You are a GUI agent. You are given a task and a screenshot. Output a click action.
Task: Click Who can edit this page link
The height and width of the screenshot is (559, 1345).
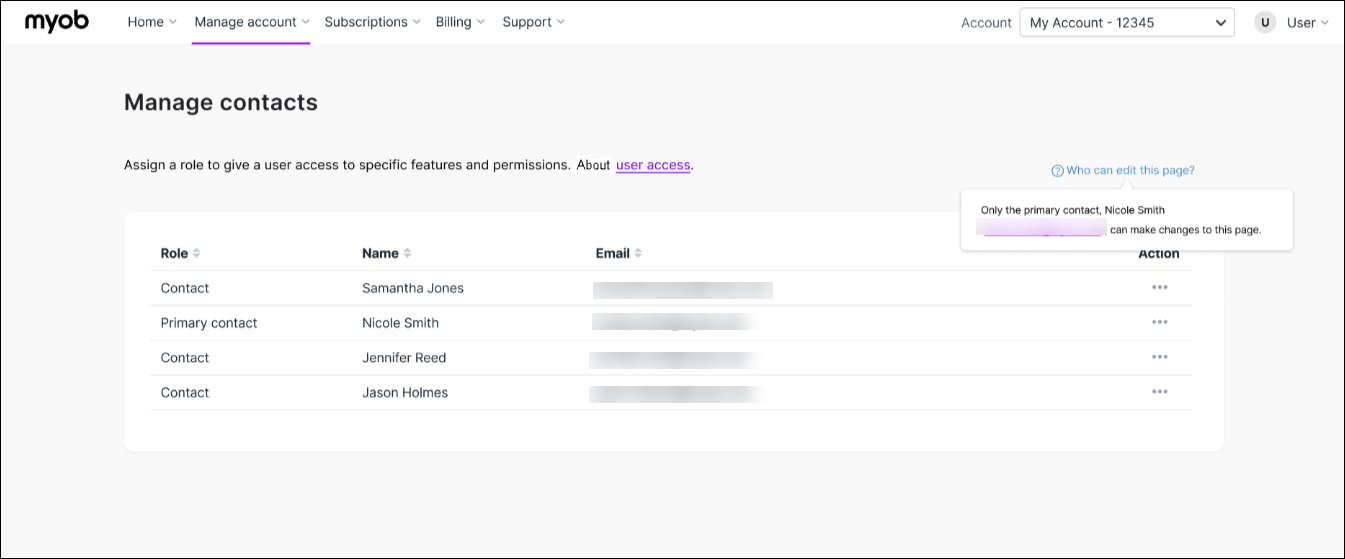(x=1130, y=171)
